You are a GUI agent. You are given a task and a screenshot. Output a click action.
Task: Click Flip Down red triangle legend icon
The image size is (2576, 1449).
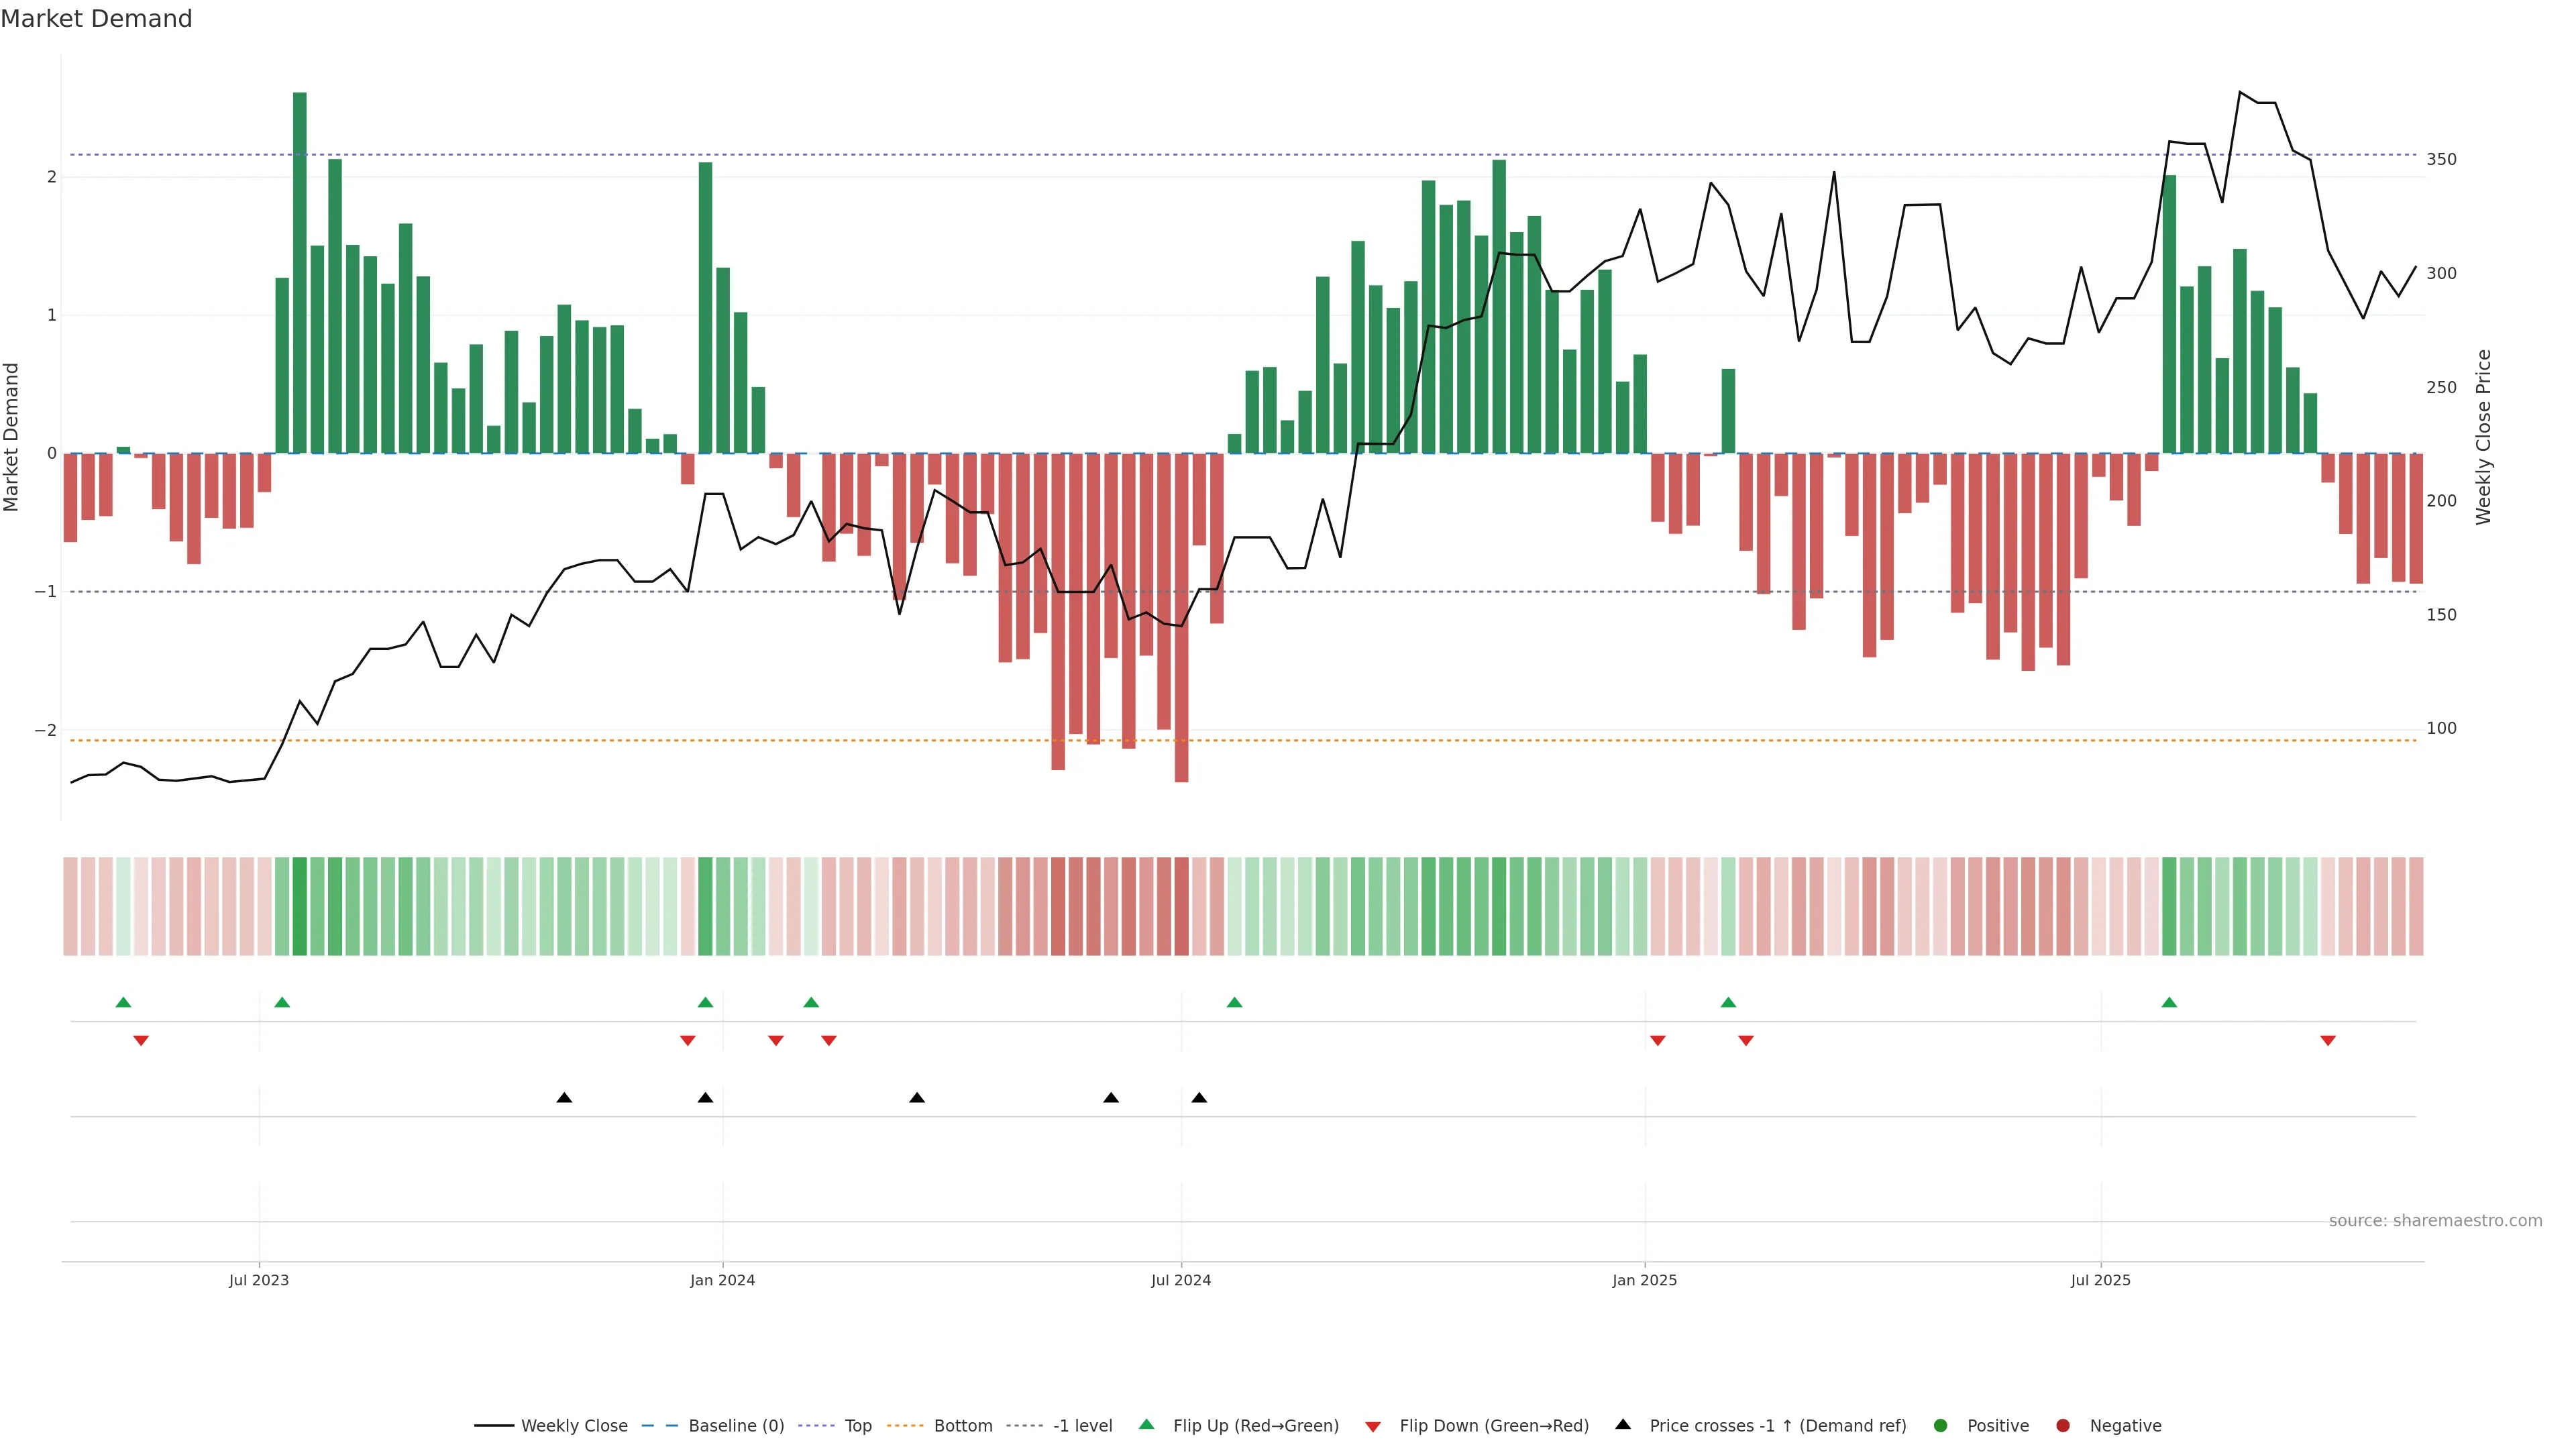pyautogui.click(x=1373, y=1426)
